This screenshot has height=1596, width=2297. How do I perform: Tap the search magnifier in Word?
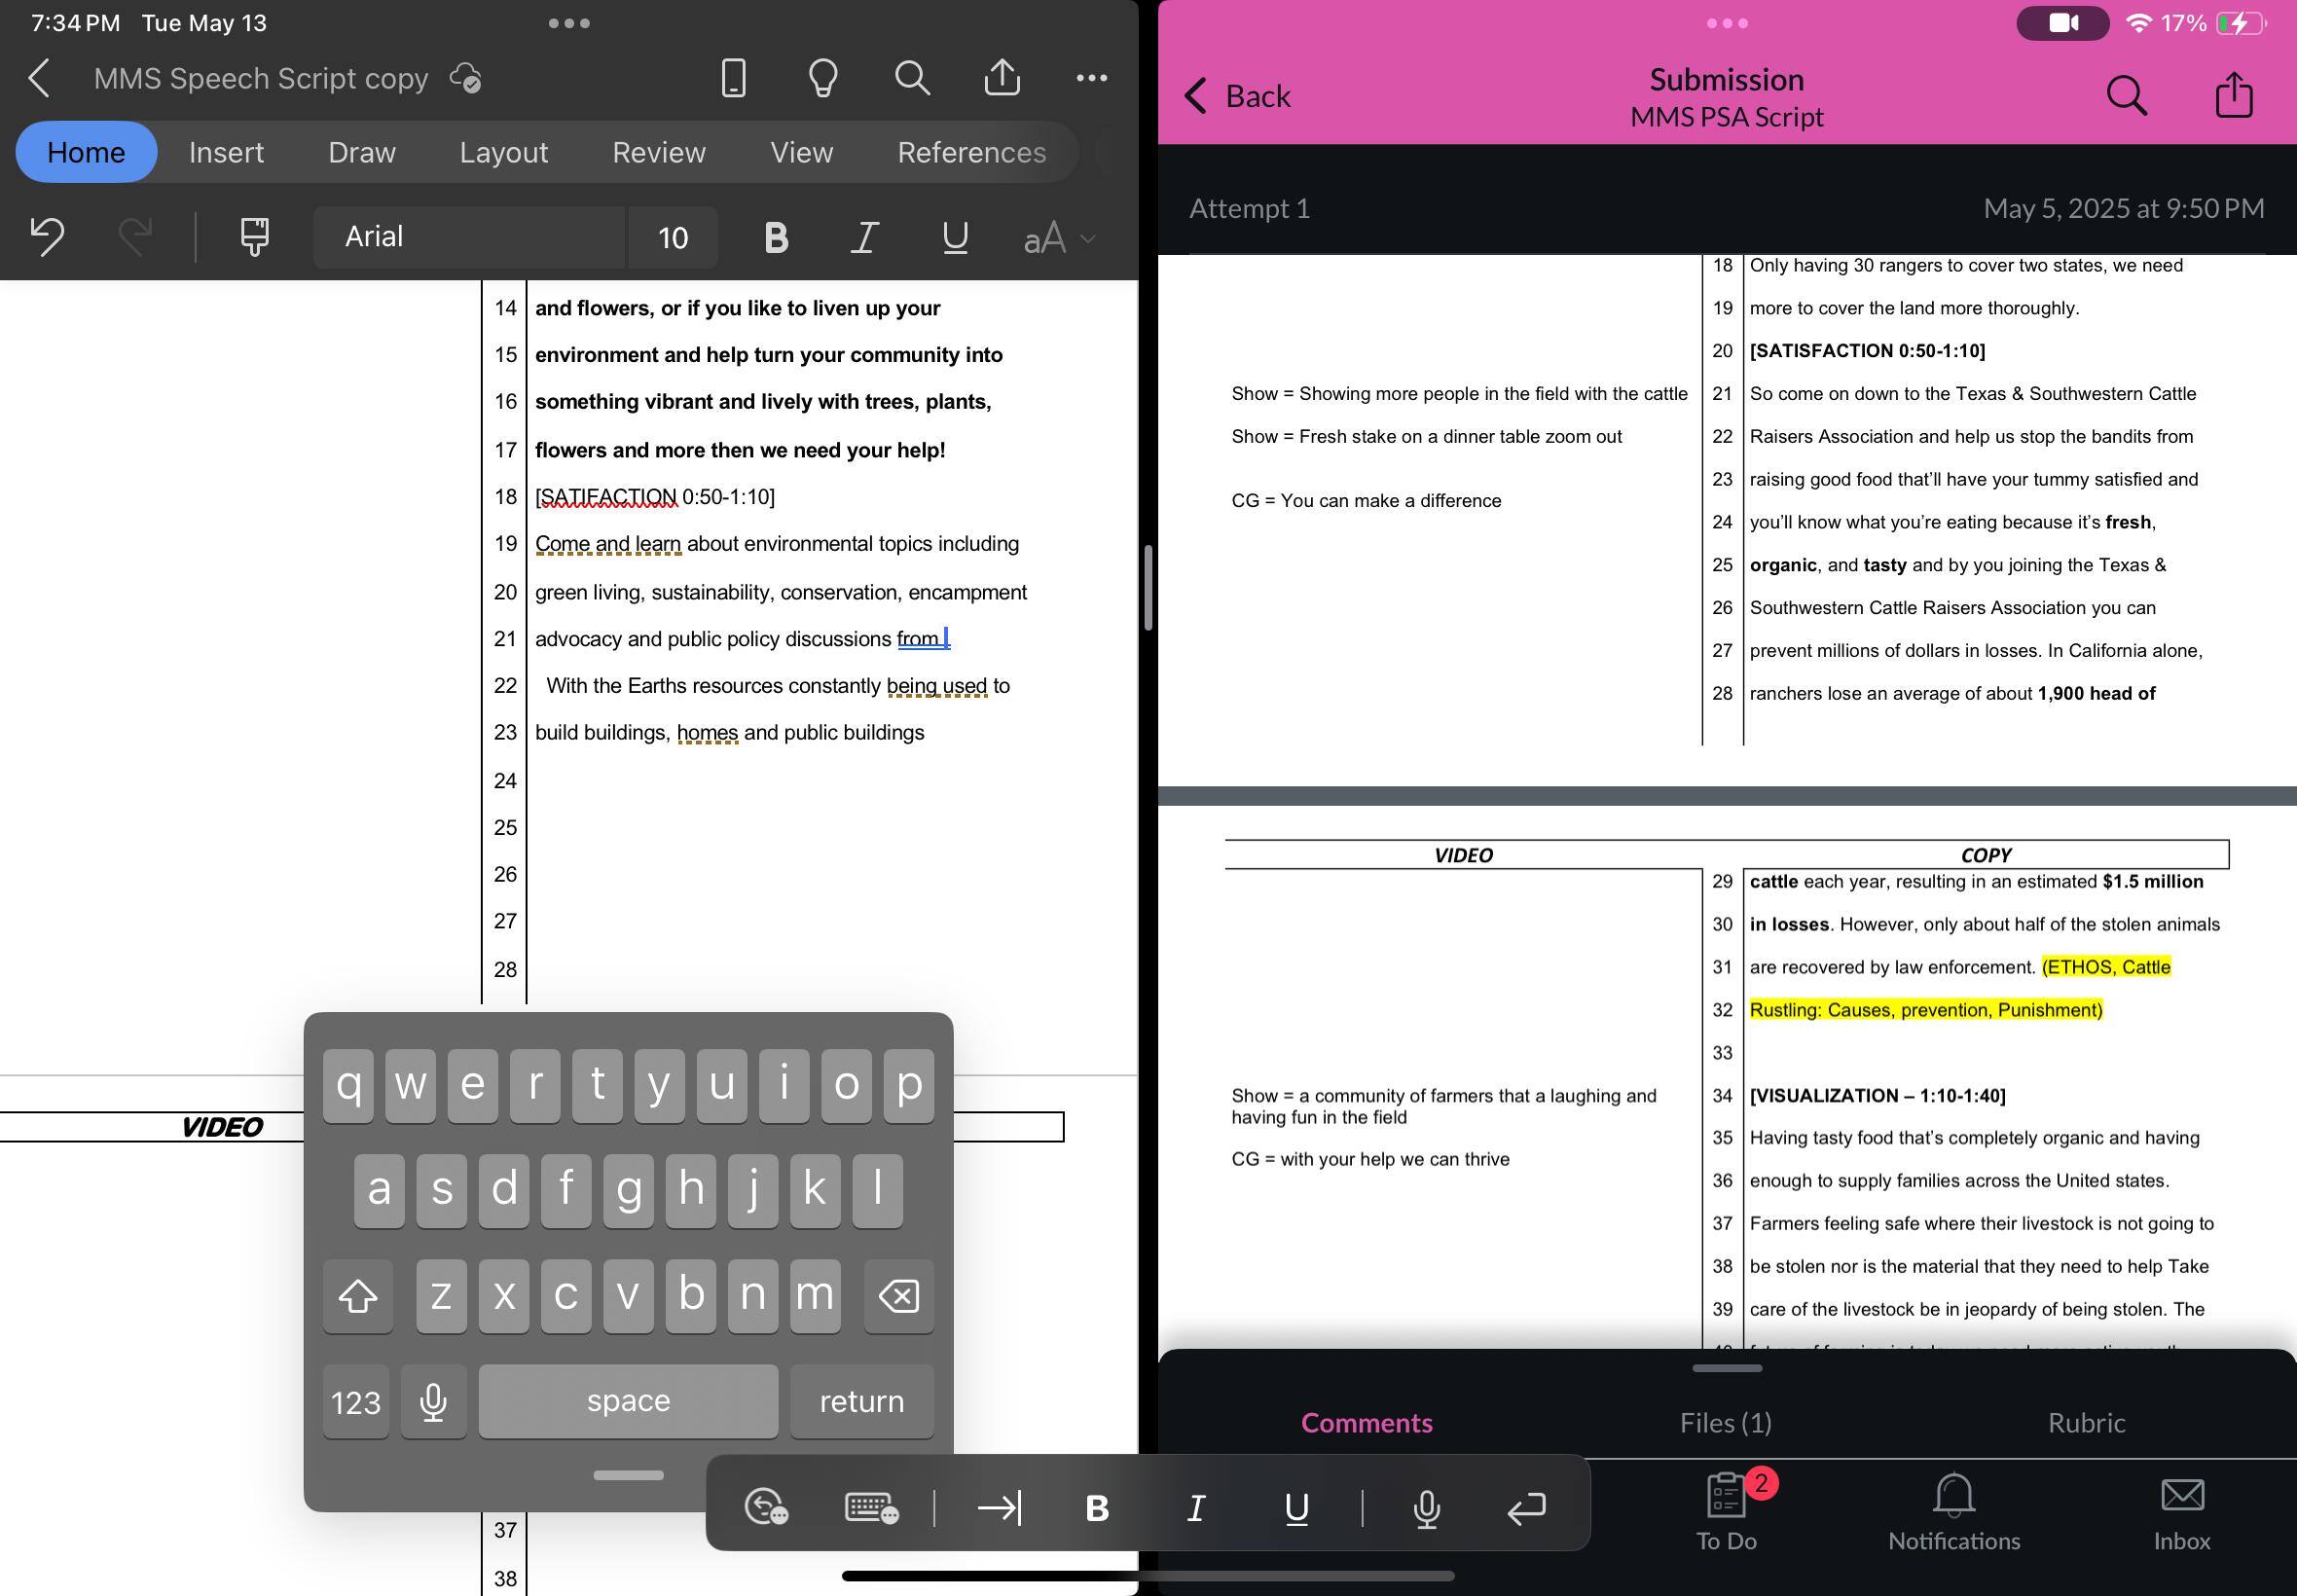coord(912,78)
